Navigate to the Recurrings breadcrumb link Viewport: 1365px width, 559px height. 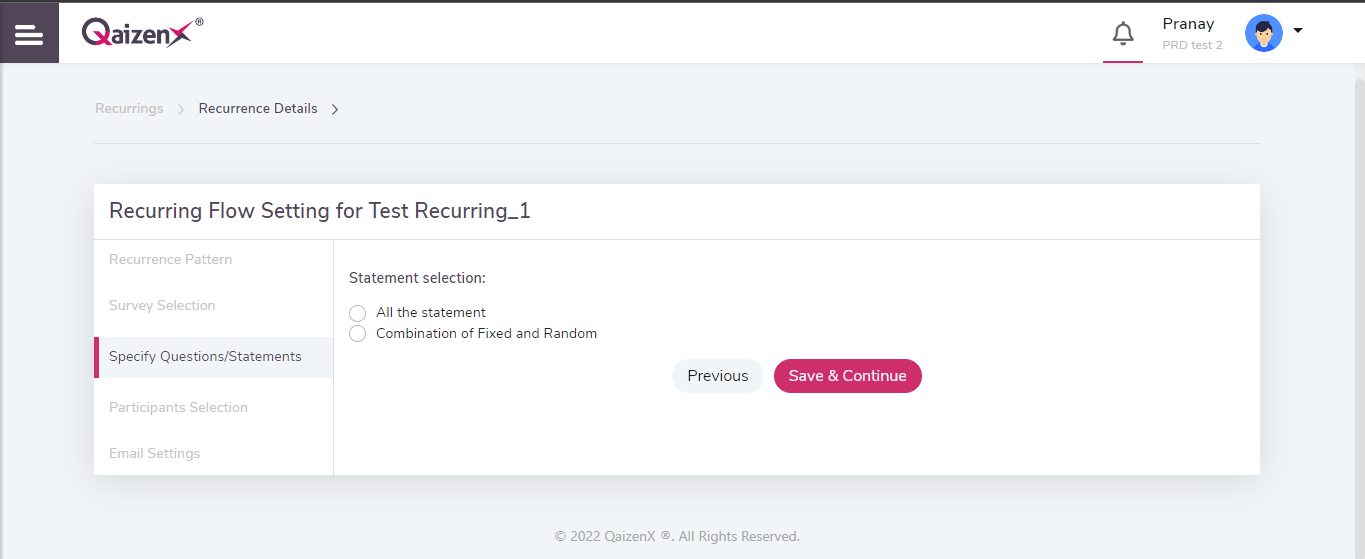click(x=129, y=108)
